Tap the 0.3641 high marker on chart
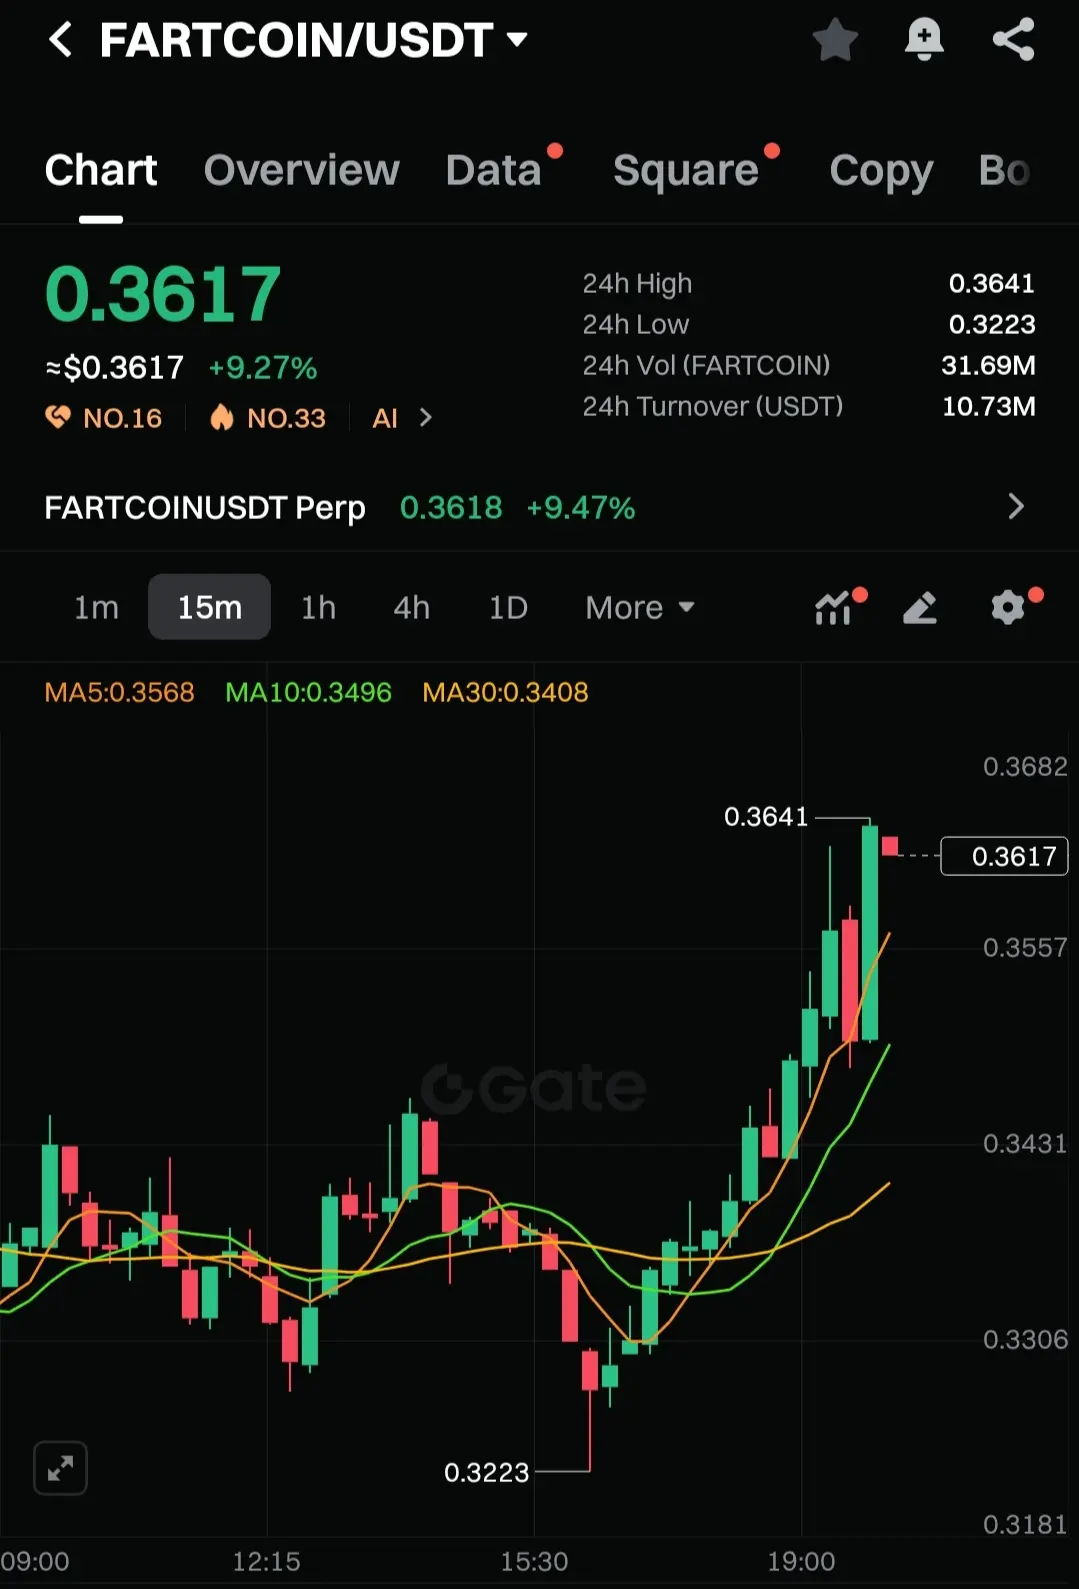The image size is (1079, 1589). tap(766, 817)
